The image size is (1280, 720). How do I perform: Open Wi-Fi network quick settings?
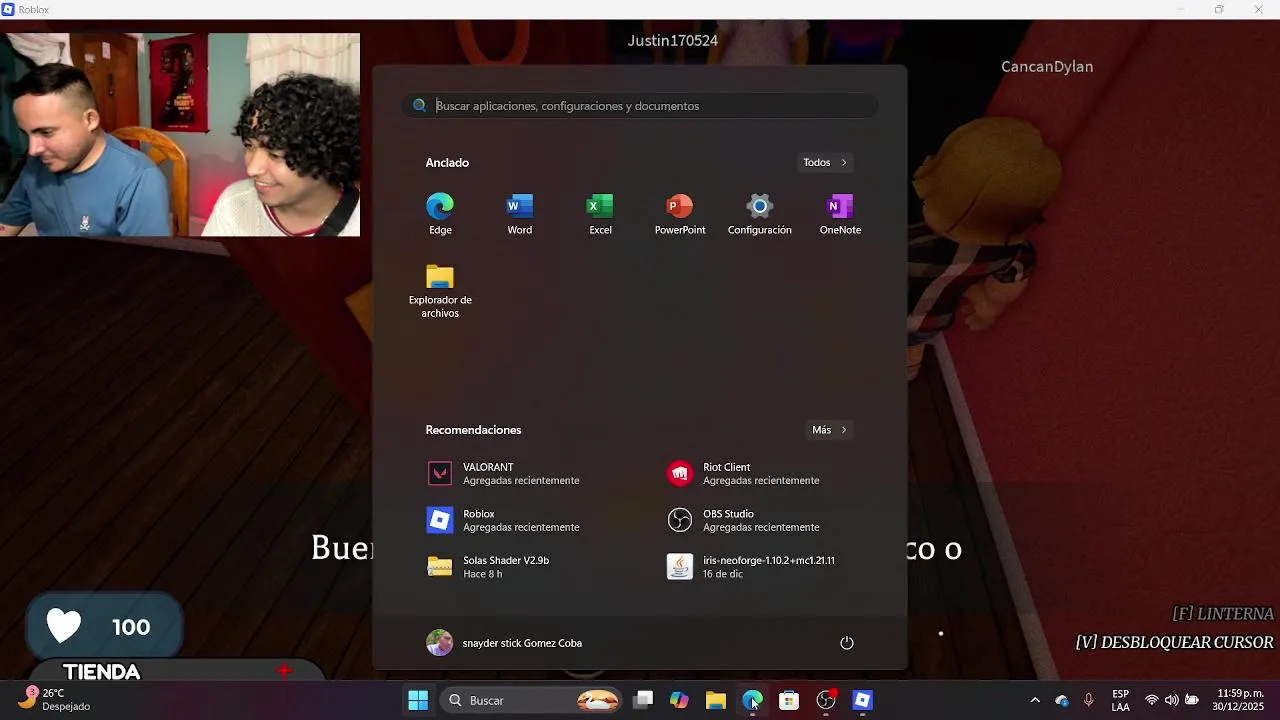1152,700
